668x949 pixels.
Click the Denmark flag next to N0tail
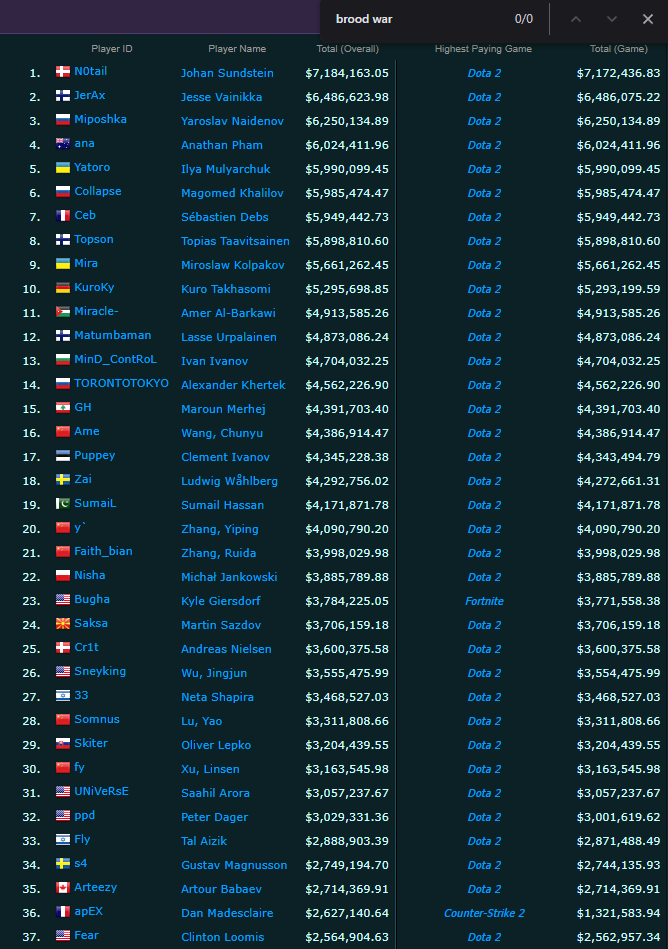tap(63, 71)
